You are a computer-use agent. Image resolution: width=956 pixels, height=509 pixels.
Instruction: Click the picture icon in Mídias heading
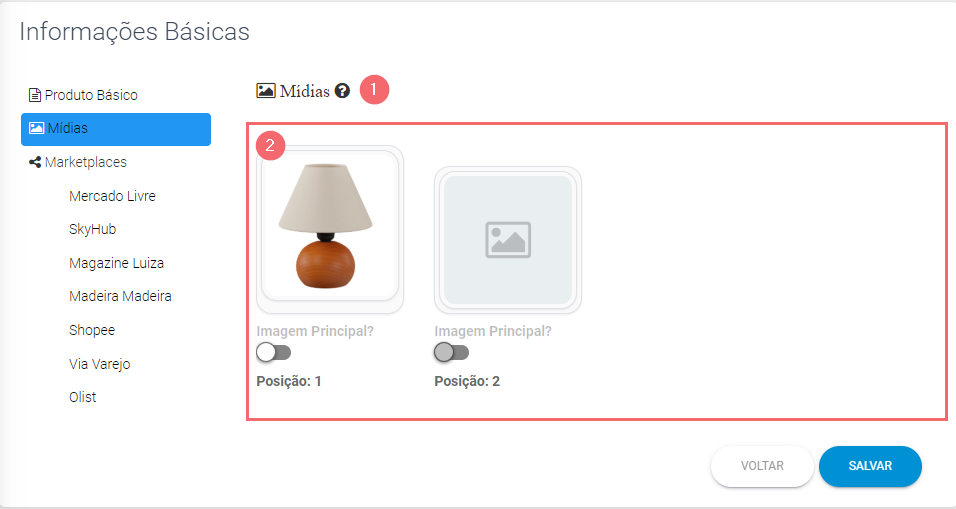[x=266, y=91]
